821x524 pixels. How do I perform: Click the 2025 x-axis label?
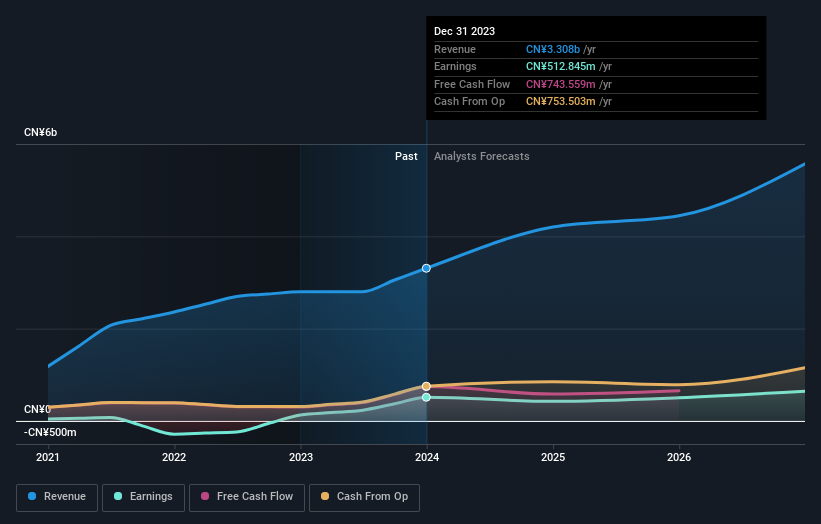pos(553,458)
